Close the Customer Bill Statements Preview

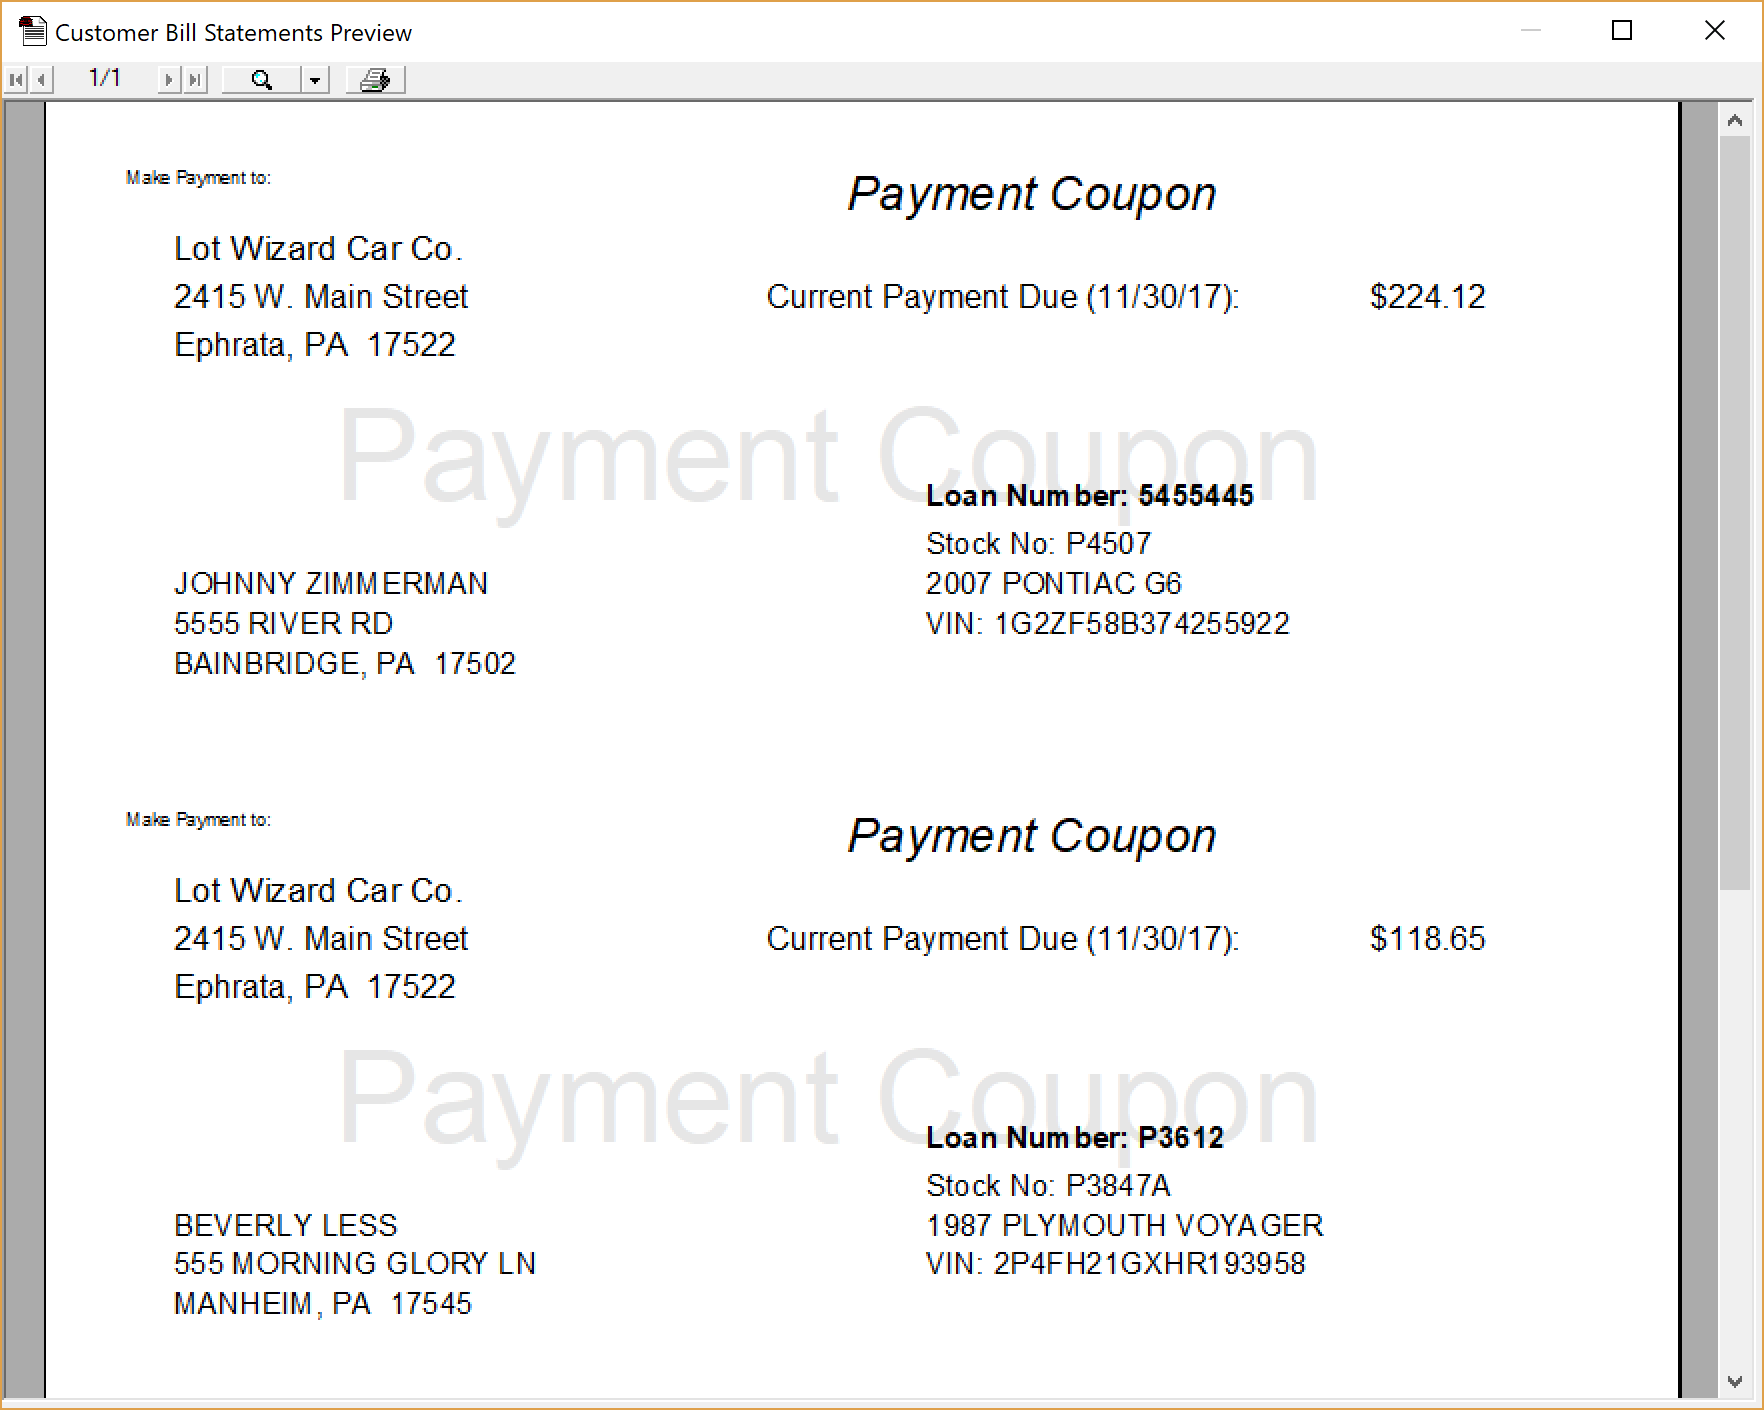point(1714,31)
